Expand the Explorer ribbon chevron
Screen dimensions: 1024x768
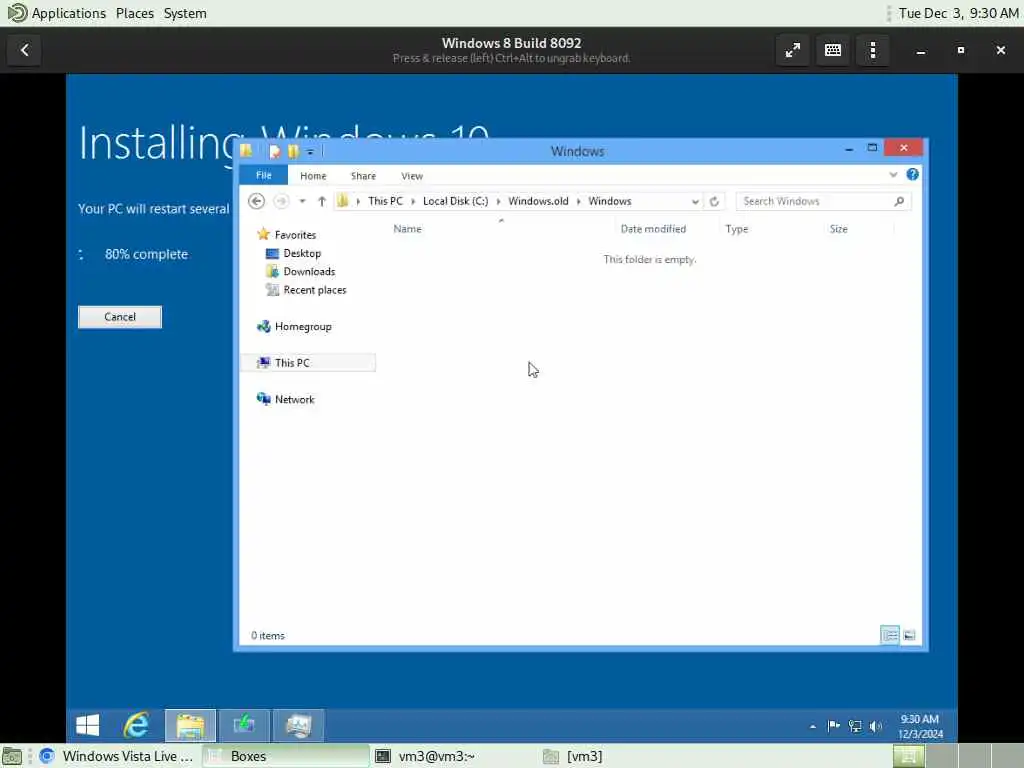click(x=893, y=174)
